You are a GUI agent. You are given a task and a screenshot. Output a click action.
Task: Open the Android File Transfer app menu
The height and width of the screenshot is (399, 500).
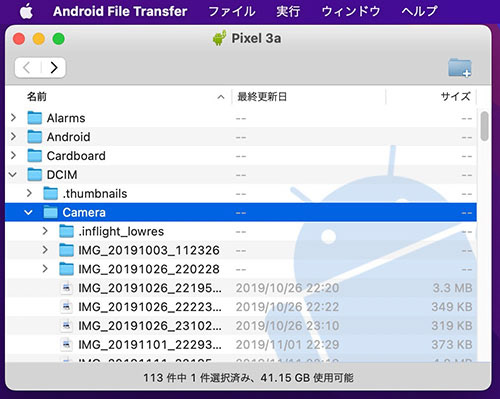pos(120,11)
